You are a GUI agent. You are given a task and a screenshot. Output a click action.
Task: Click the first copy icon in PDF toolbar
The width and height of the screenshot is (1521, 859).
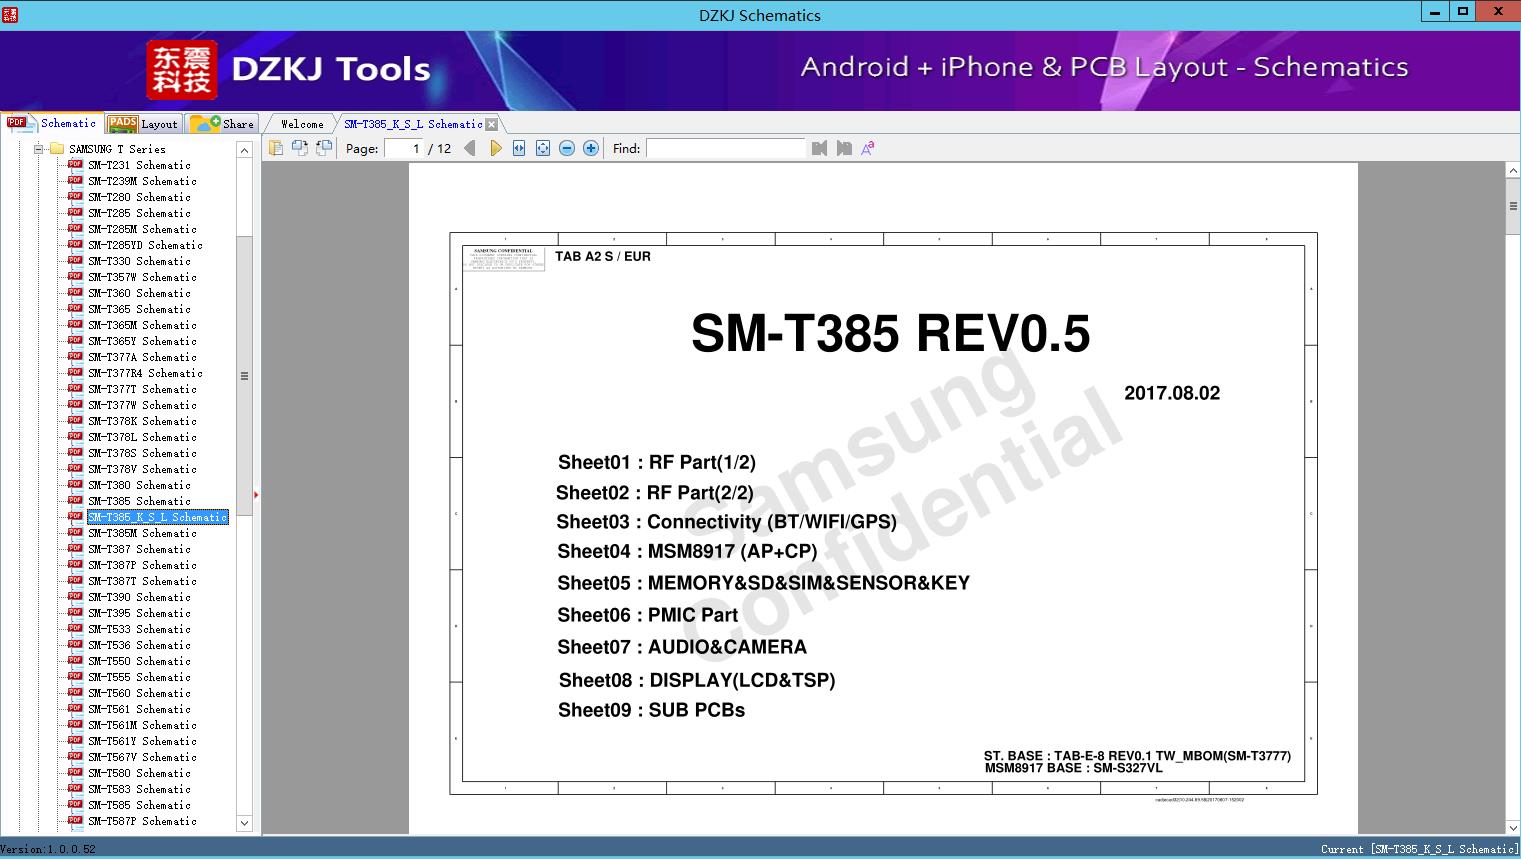[x=276, y=148]
